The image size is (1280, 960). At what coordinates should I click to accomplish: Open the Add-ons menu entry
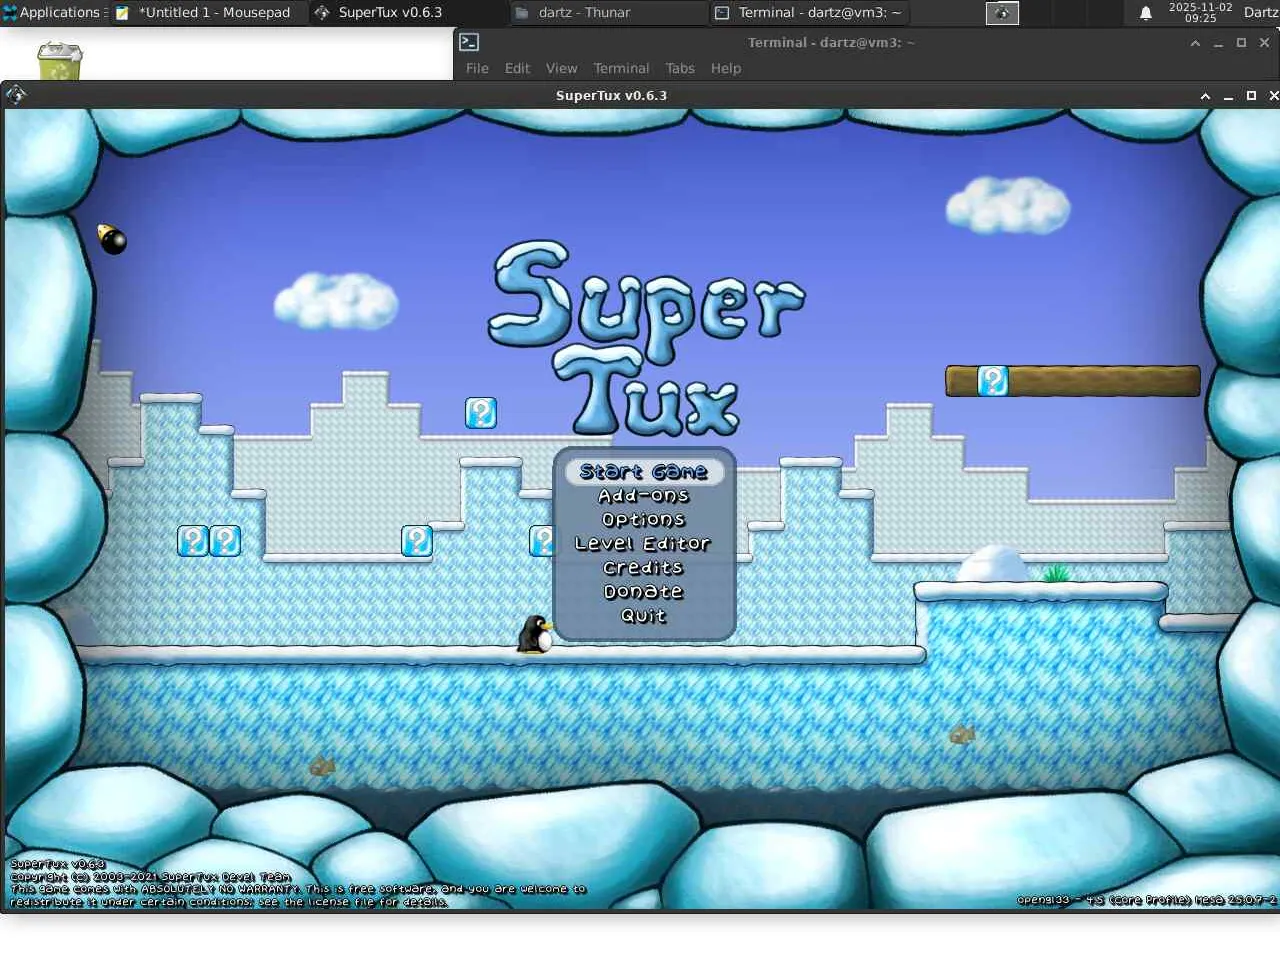coord(644,496)
